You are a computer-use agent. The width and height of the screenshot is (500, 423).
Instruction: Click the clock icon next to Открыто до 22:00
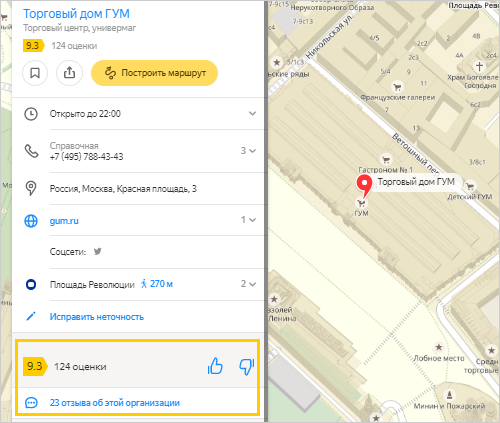pos(31,114)
